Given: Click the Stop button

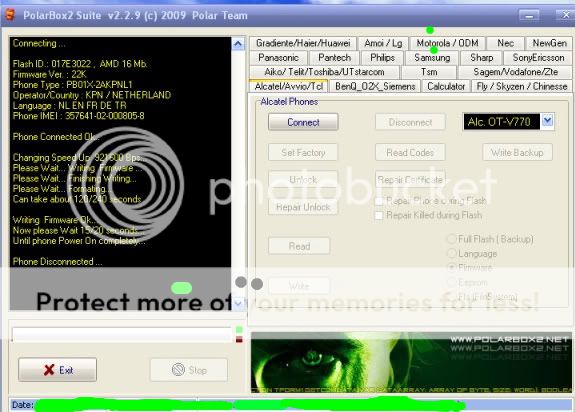Looking at the screenshot, I should (188, 370).
